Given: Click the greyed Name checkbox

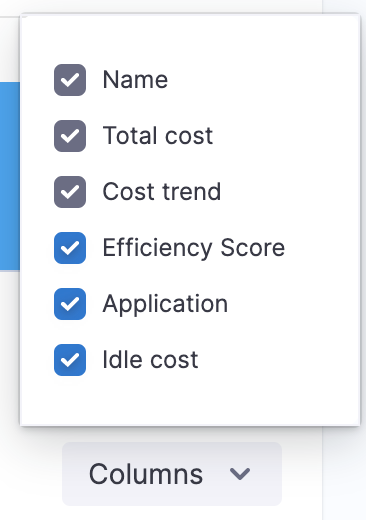Looking at the screenshot, I should [70, 80].
